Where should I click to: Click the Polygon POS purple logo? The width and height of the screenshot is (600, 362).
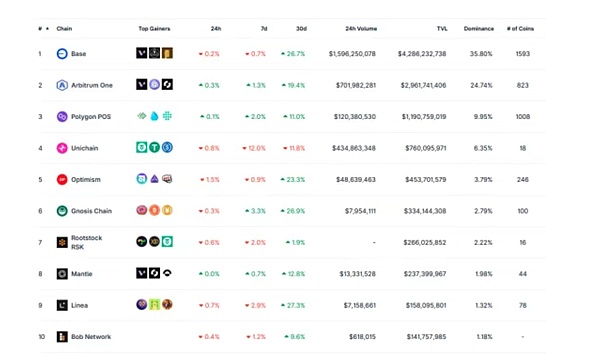(x=62, y=116)
